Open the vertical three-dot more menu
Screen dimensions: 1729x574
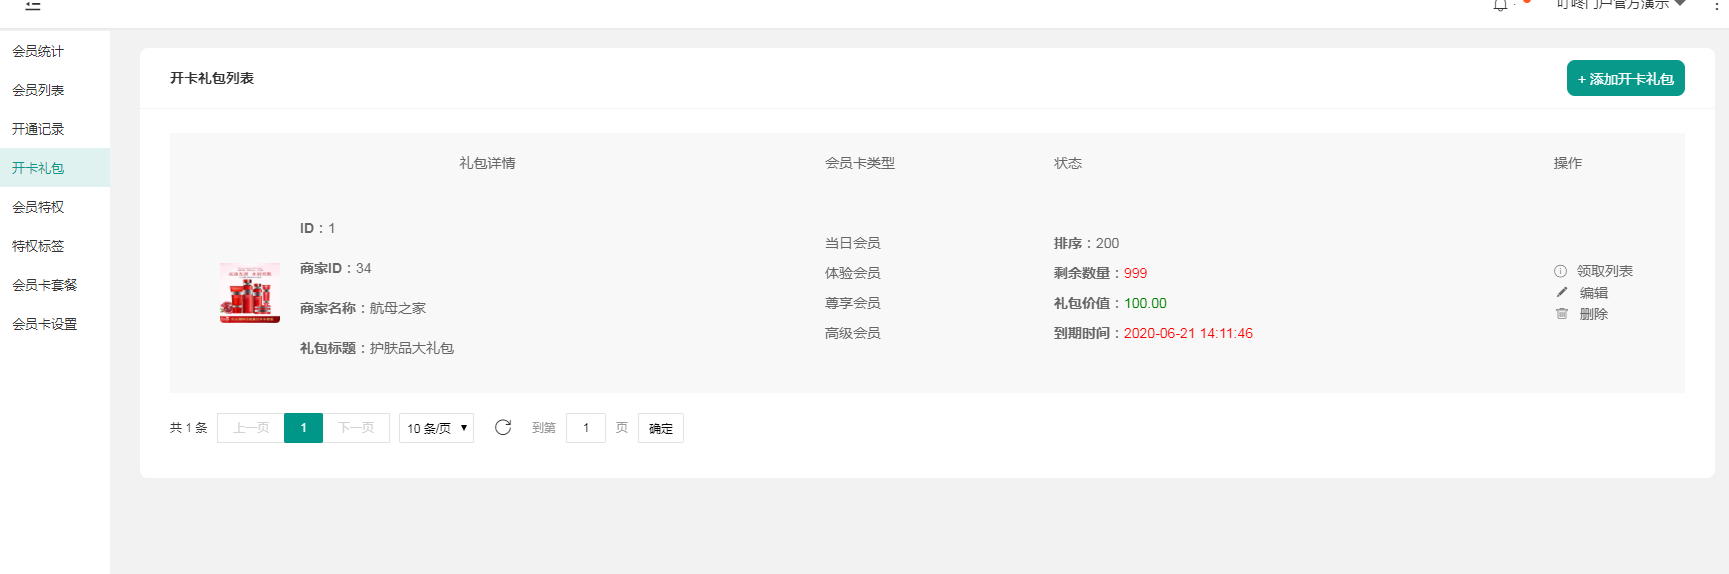pyautogui.click(x=1716, y=5)
